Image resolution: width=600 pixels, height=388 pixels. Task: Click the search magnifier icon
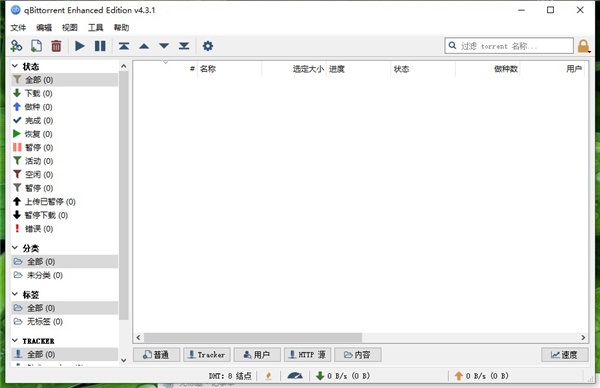pyautogui.click(x=452, y=46)
